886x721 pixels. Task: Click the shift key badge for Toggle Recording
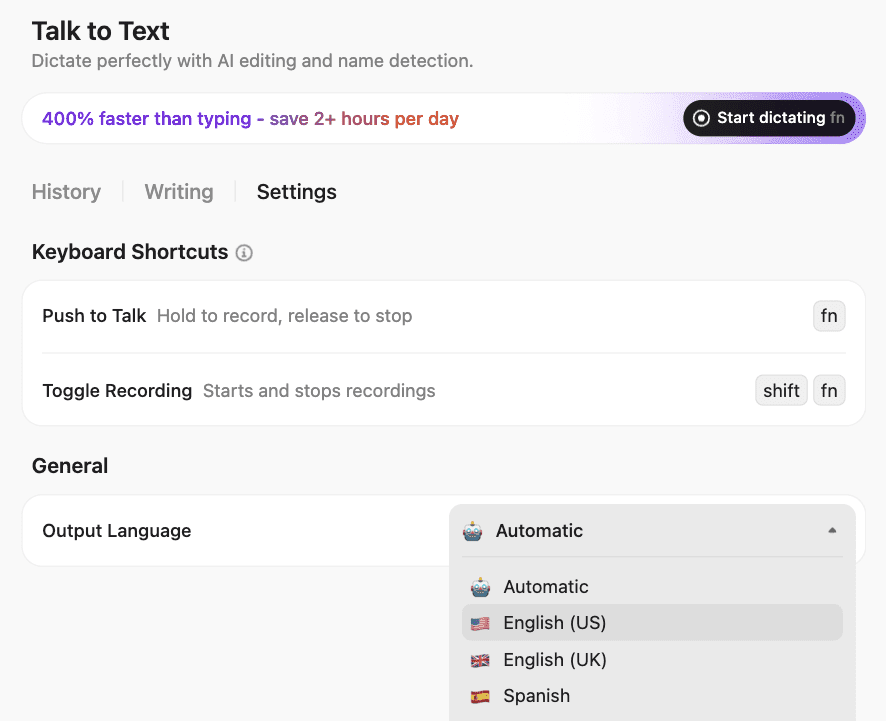click(x=781, y=390)
